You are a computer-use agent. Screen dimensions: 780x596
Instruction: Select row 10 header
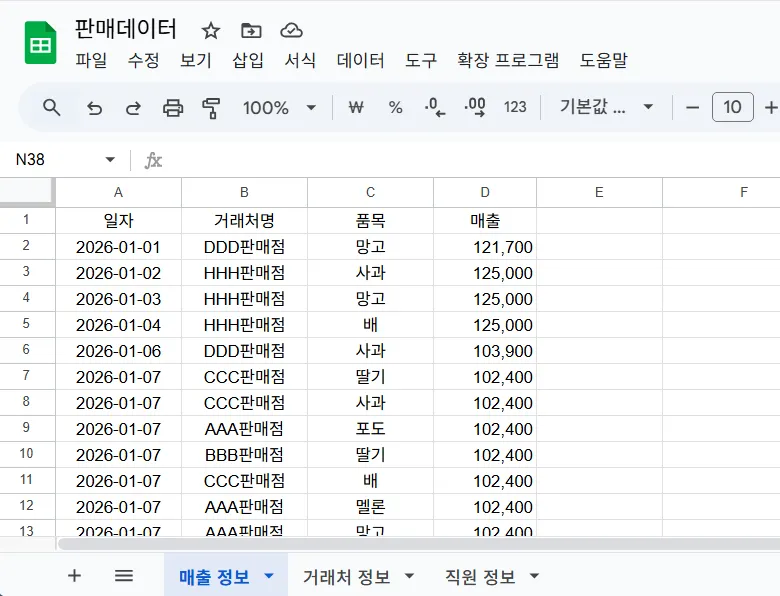(x=27, y=454)
